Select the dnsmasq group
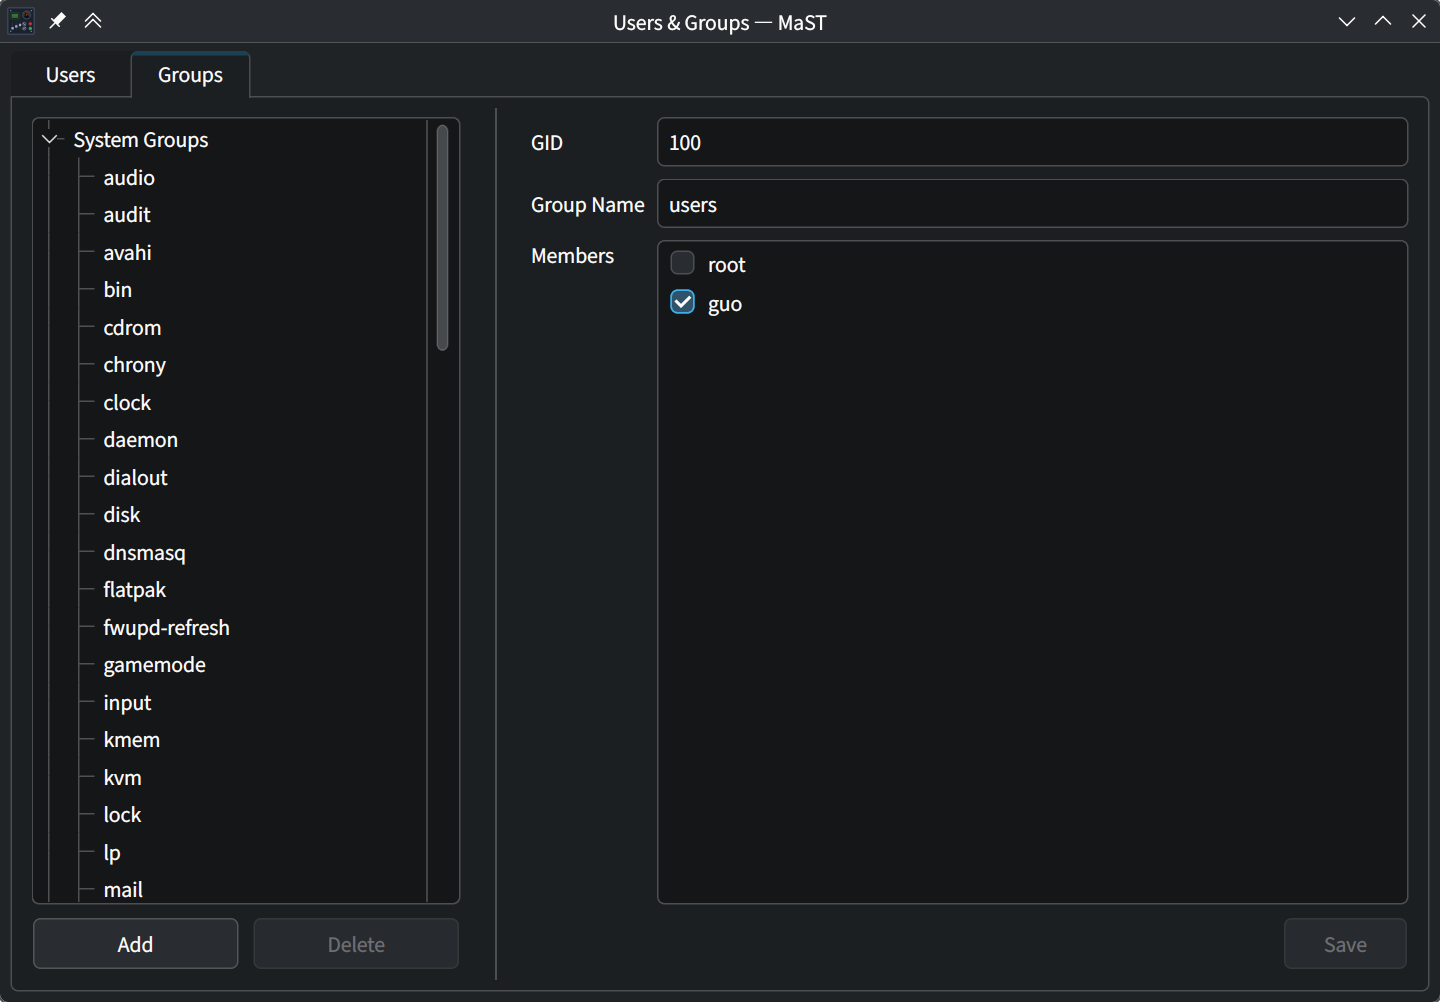 point(145,553)
